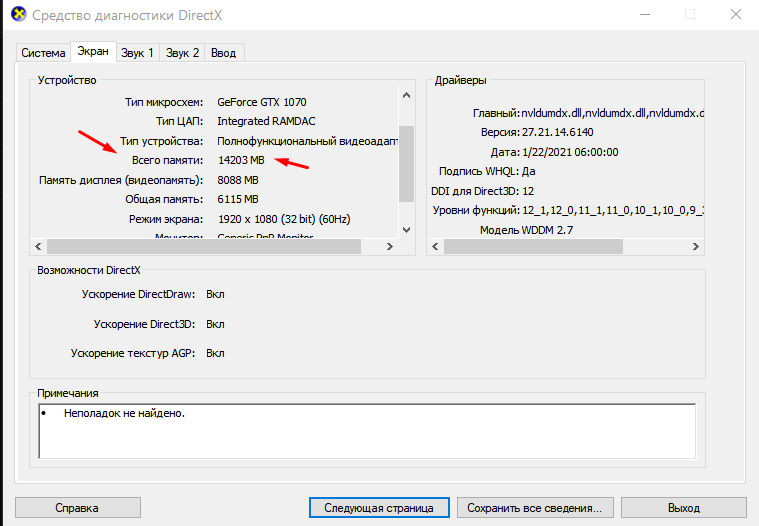Open the Звук 2 tab
Screen dimensions: 759x526
coord(182,53)
